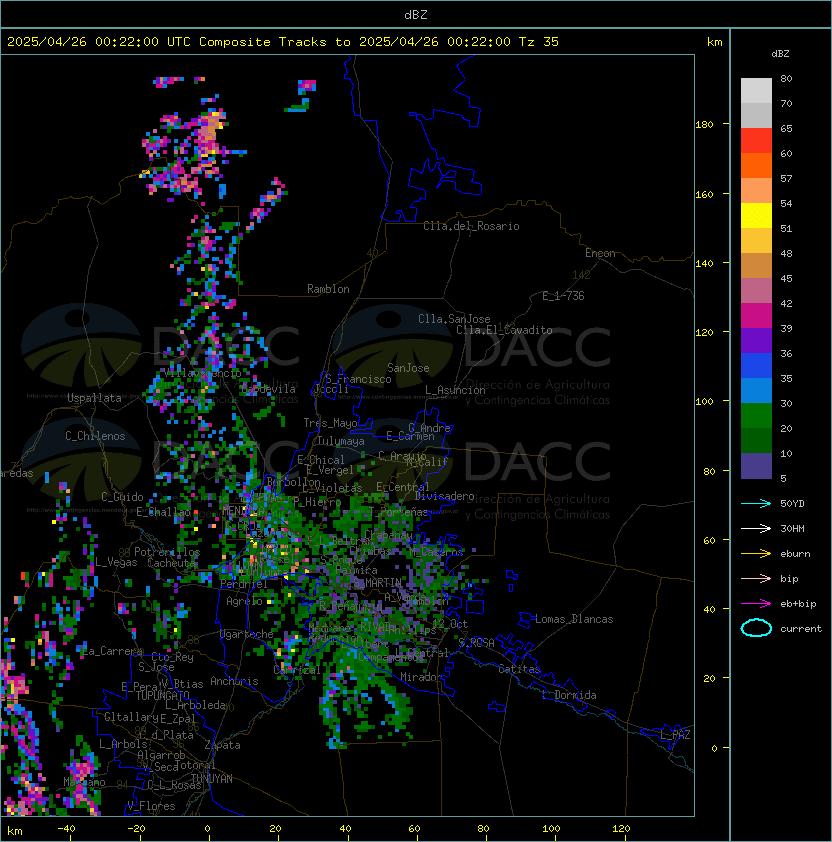Click the 'Potrerillos' map label

coord(167,552)
